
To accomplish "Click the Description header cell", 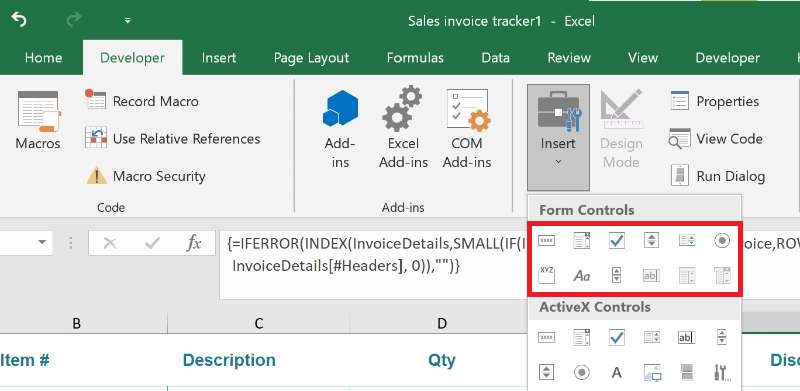I will tap(259, 360).
